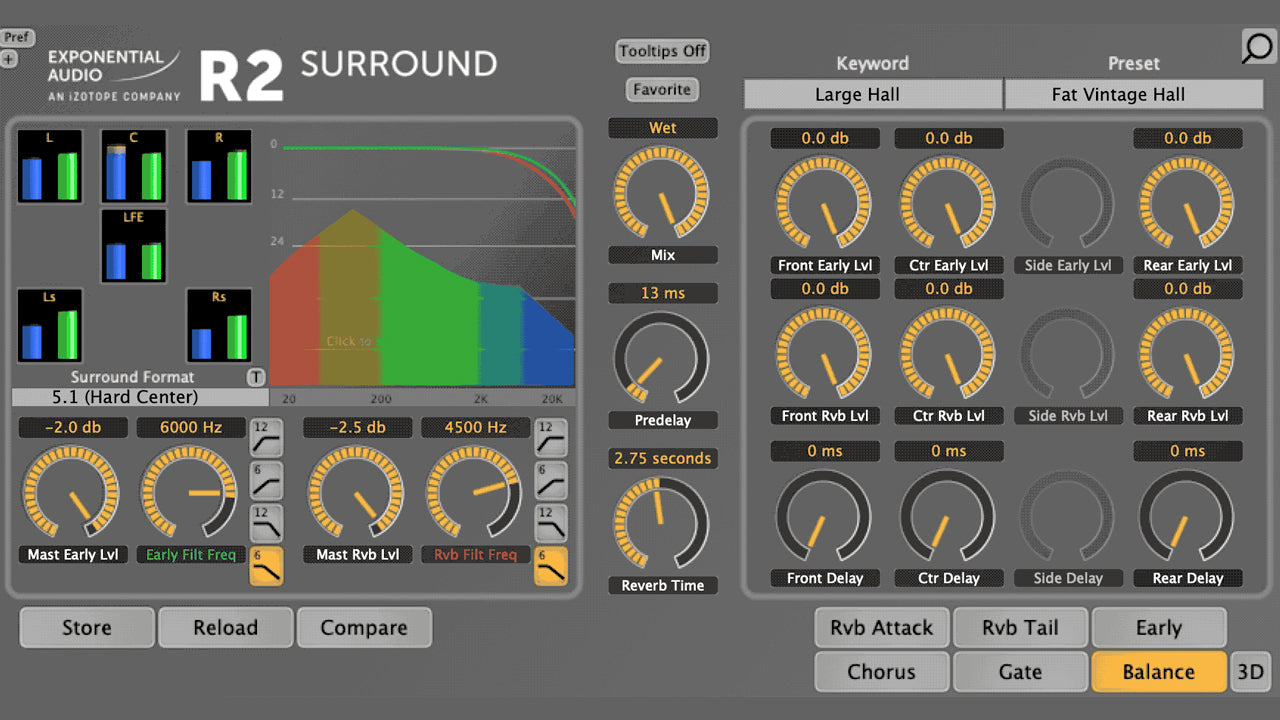1280x720 pixels.
Task: Open the Keyword dropdown showing Large Hall
Action: 872,95
